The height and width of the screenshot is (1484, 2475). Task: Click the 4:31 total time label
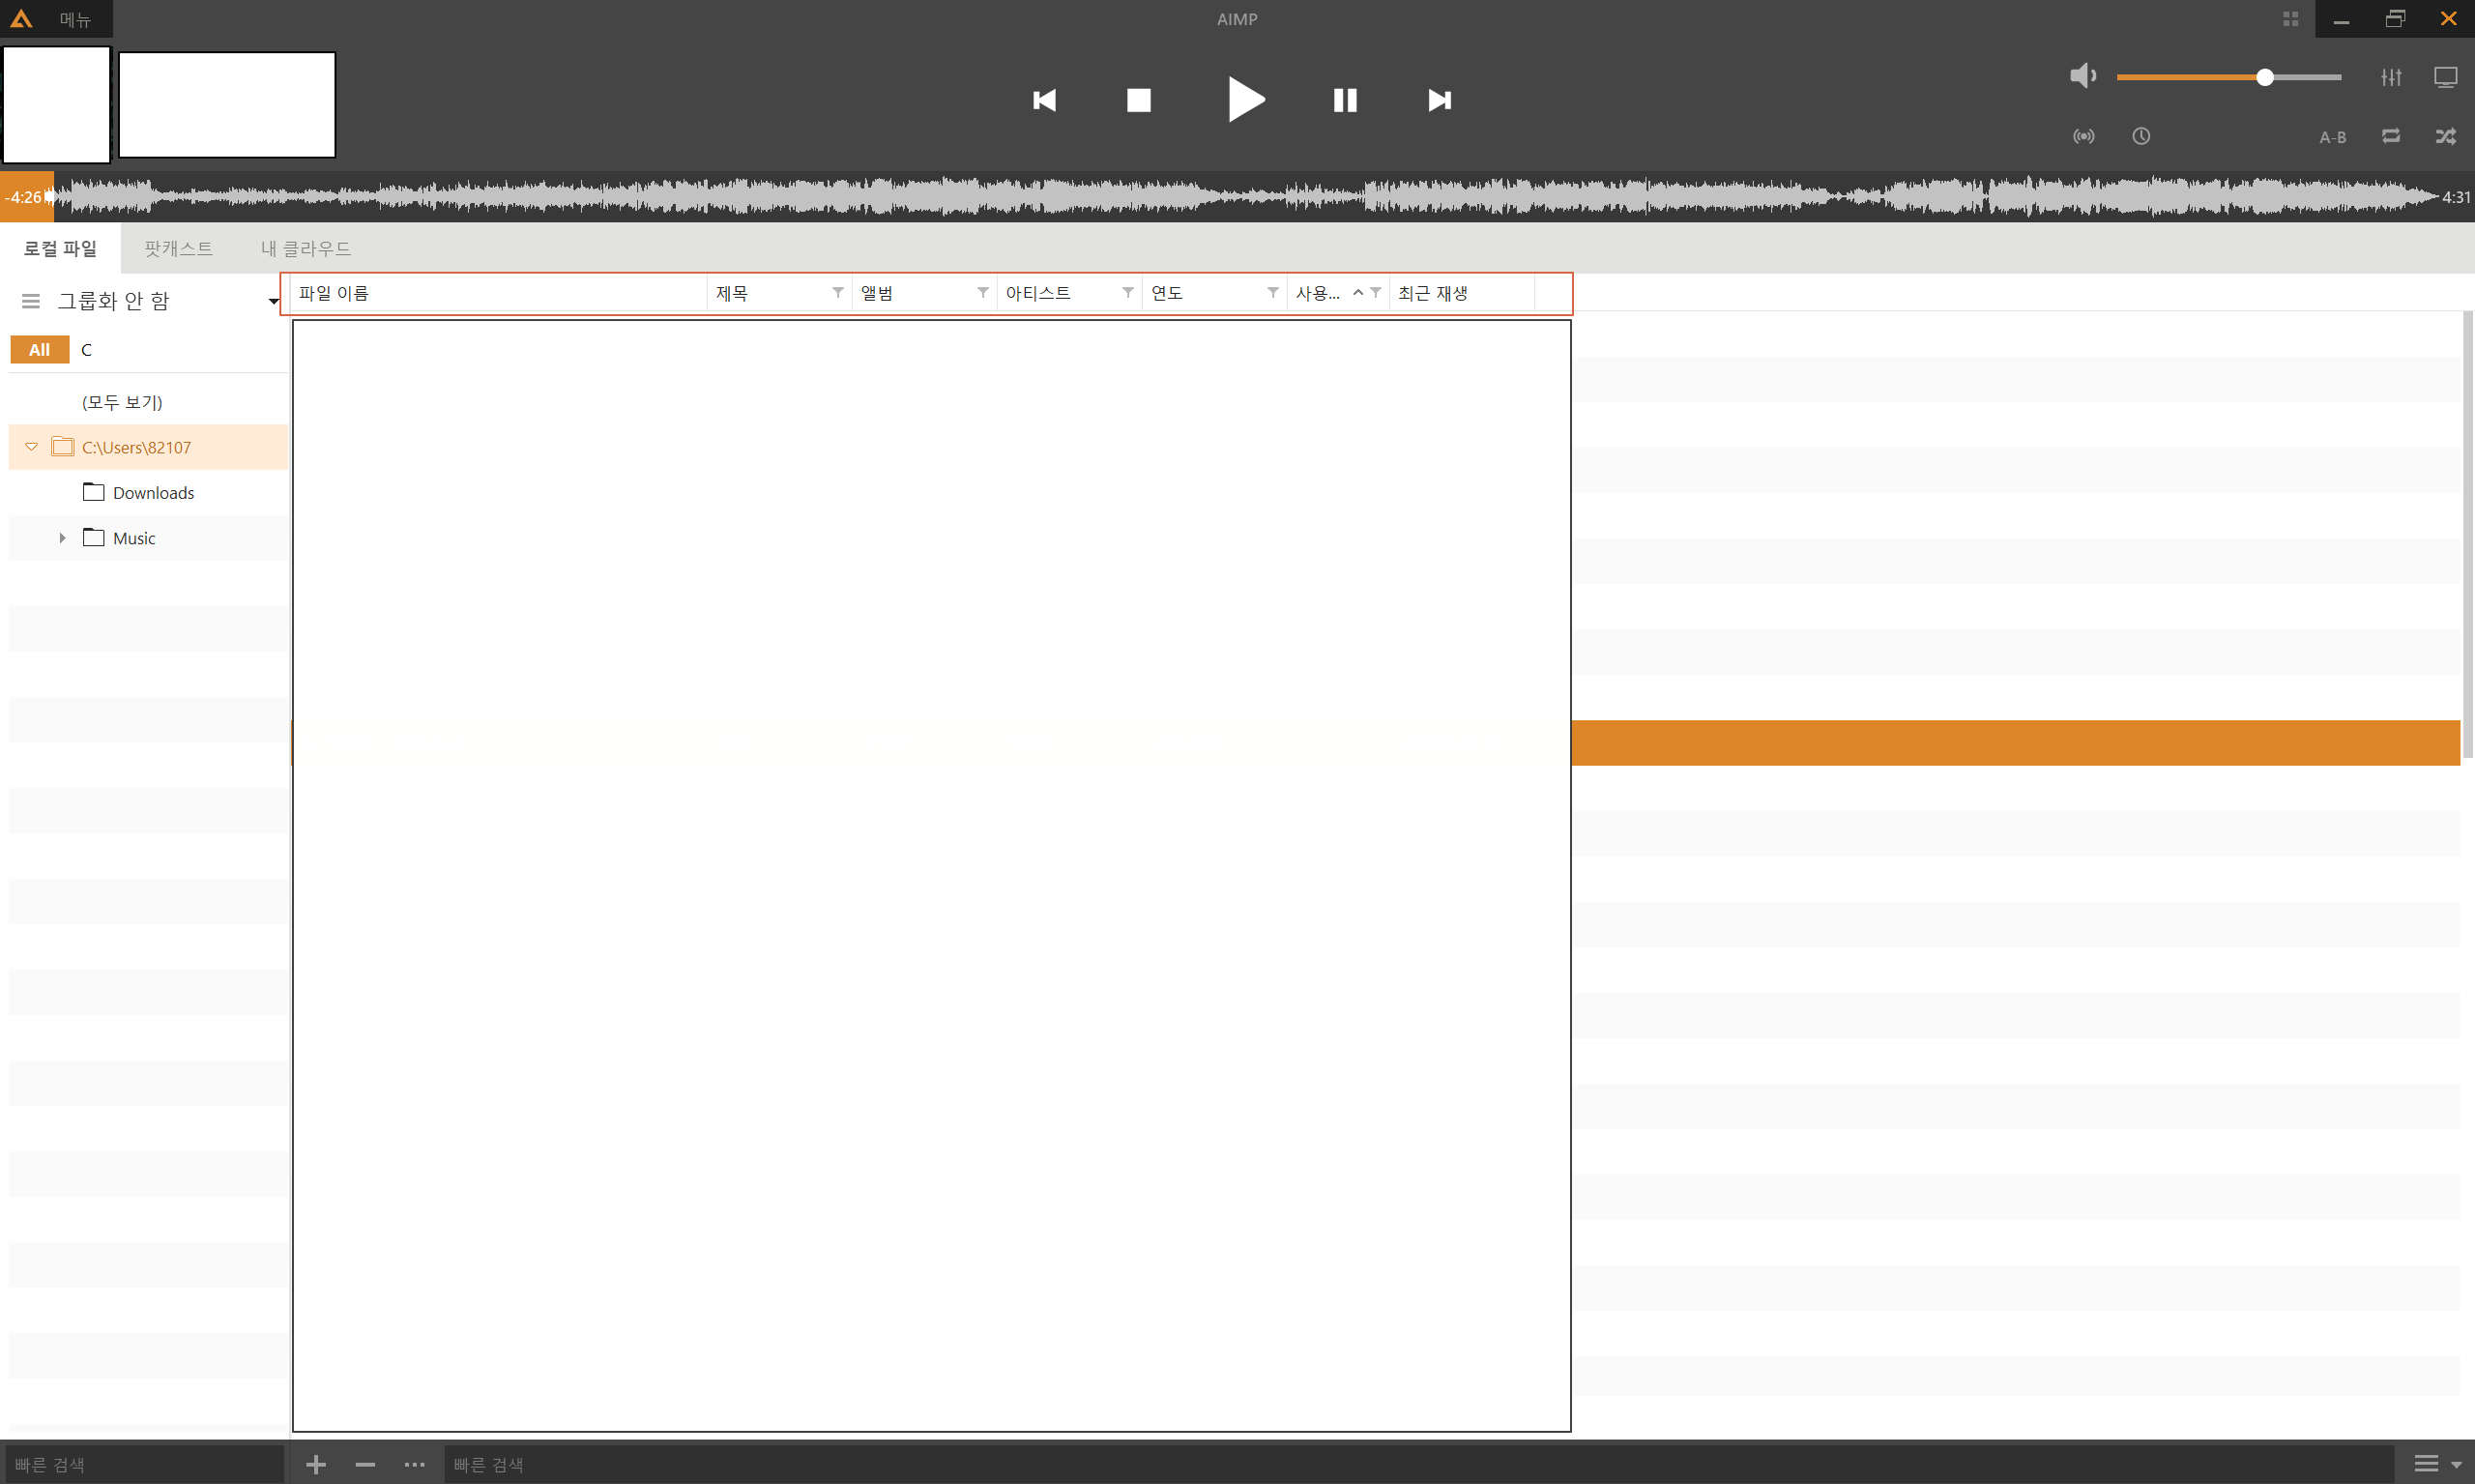coord(2456,197)
